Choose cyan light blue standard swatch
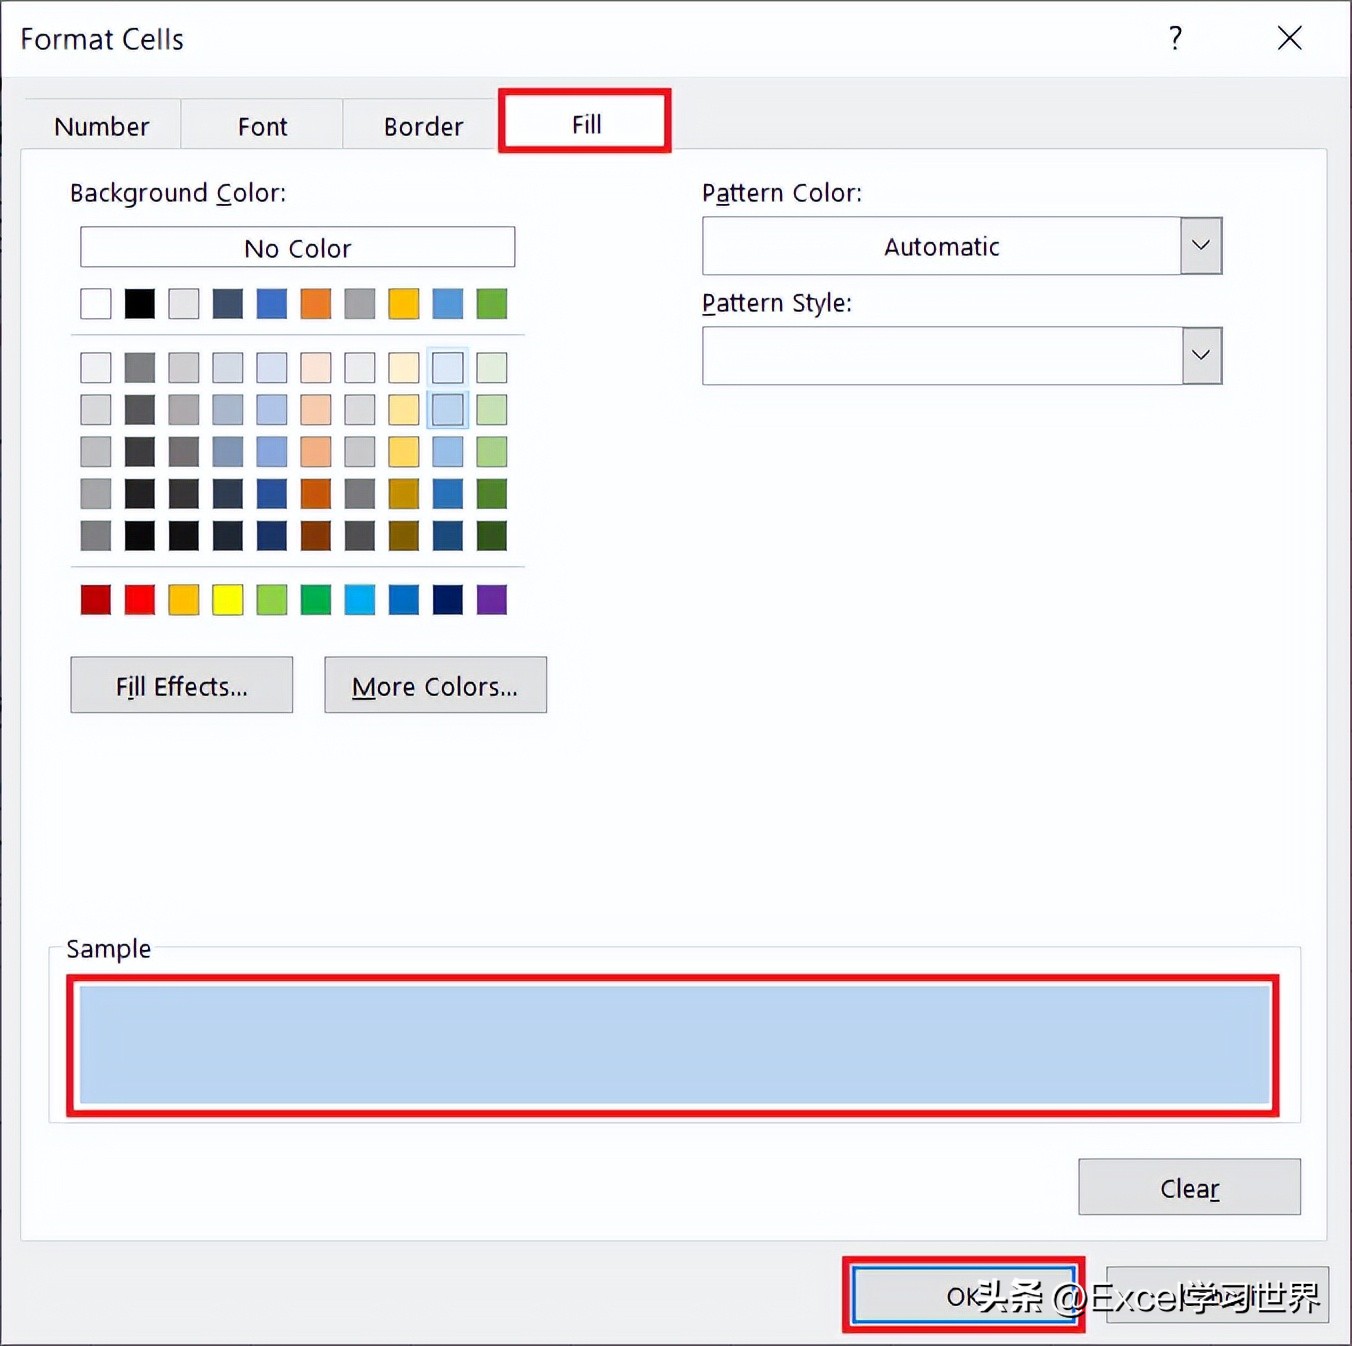 click(360, 599)
